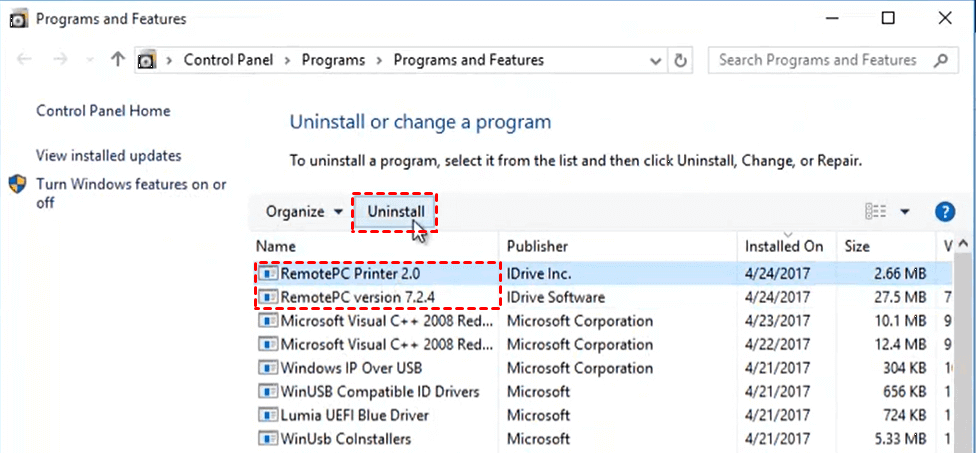
Task: Open Control Panel Home link
Action: 103,111
